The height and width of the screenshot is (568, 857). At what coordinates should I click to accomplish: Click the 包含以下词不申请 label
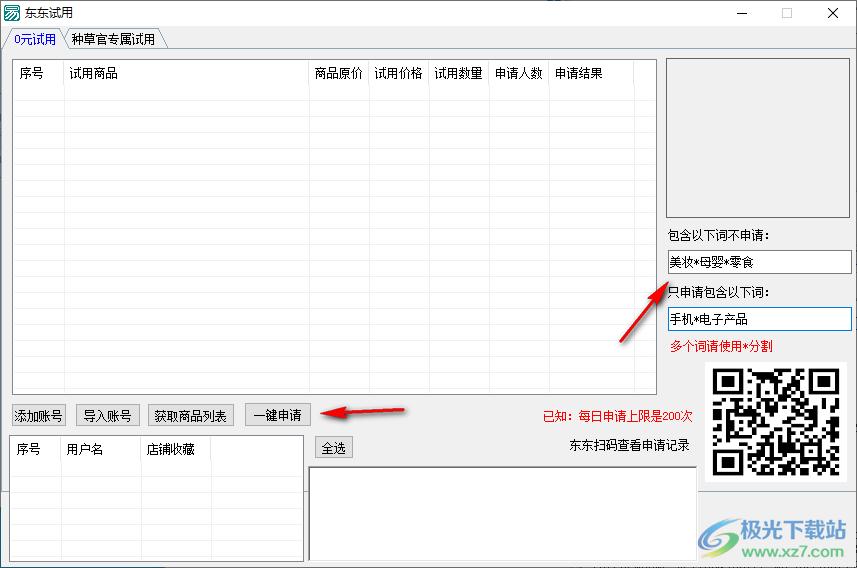[719, 236]
